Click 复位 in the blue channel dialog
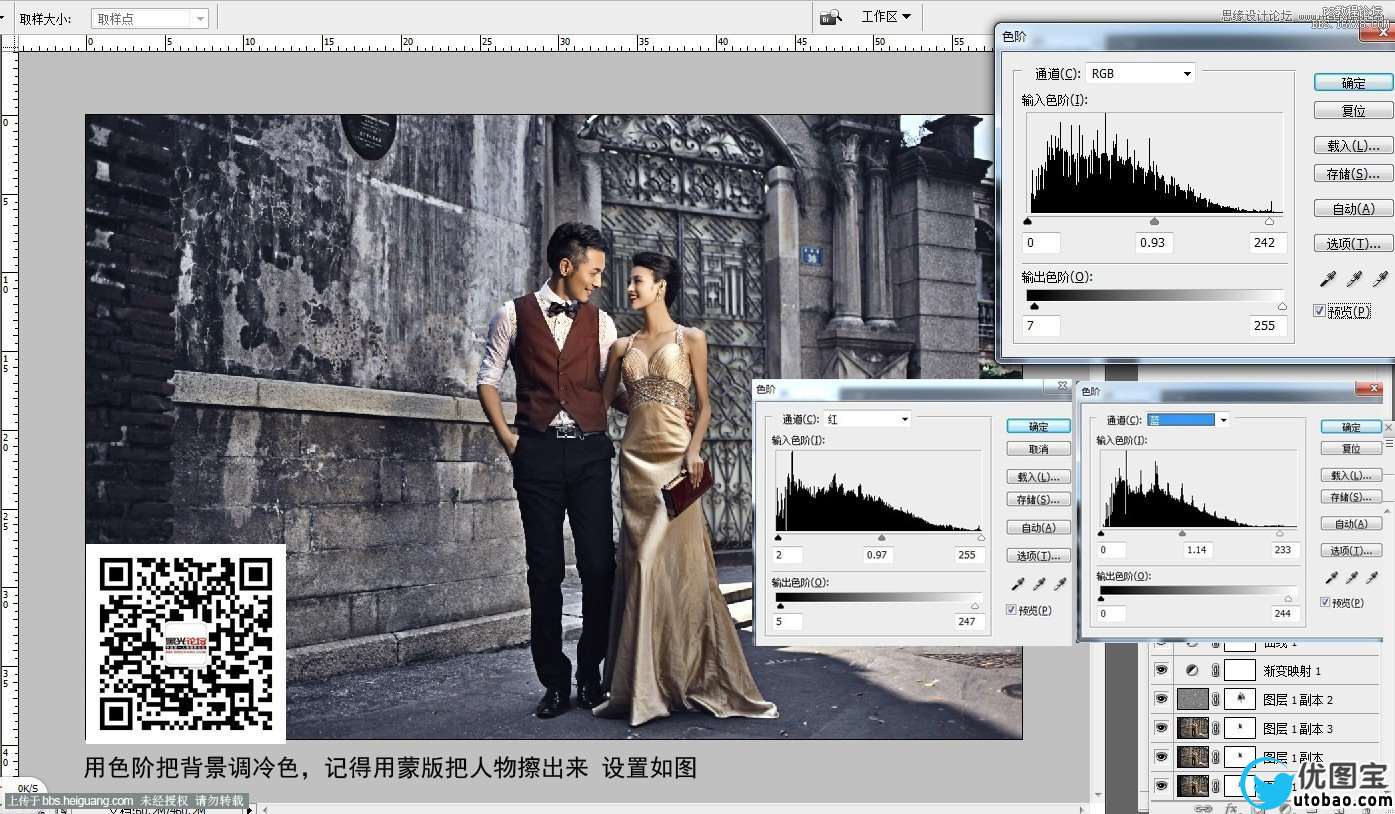This screenshot has width=1395, height=814. tap(1351, 449)
